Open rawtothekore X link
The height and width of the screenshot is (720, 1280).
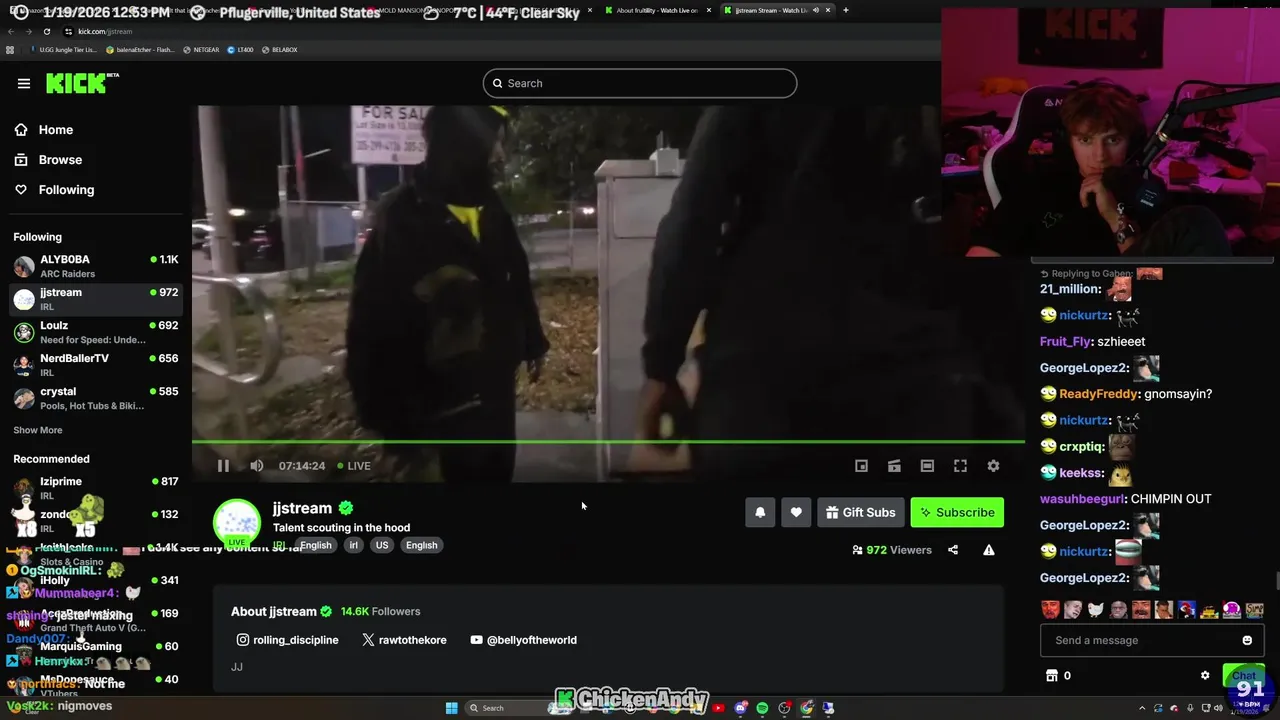click(404, 640)
